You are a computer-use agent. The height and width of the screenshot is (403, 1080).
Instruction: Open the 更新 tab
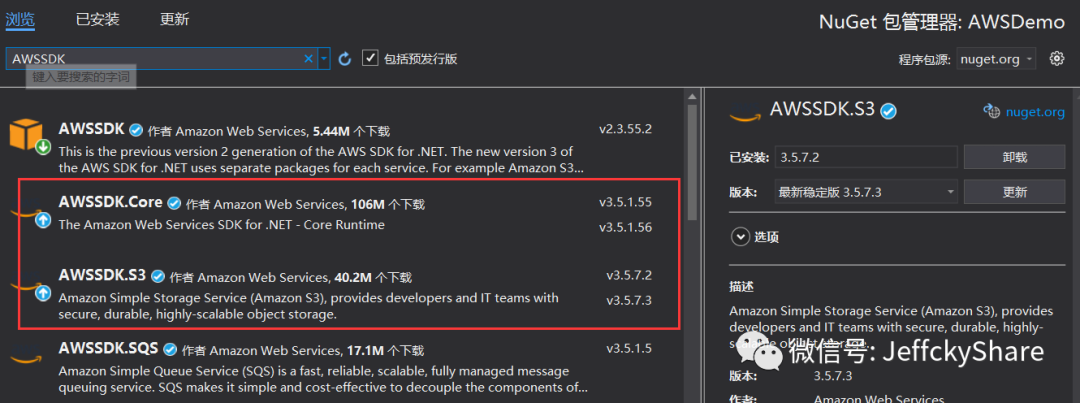click(174, 19)
